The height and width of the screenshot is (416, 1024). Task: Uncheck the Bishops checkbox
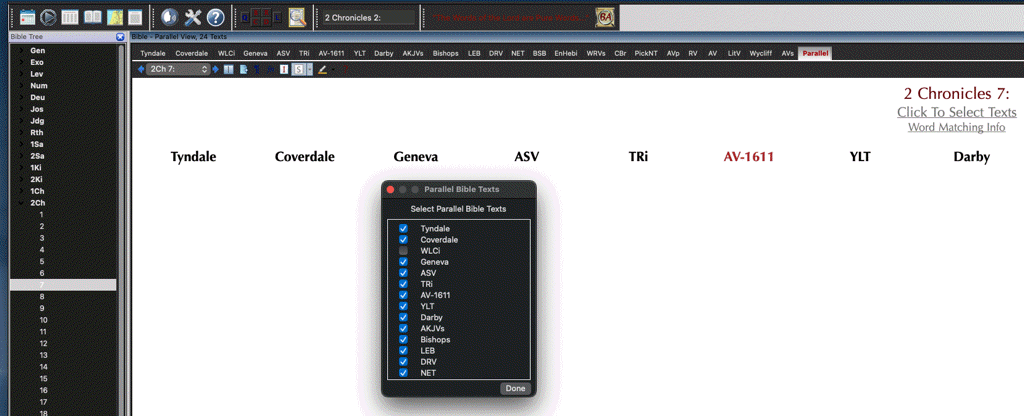pyautogui.click(x=404, y=340)
